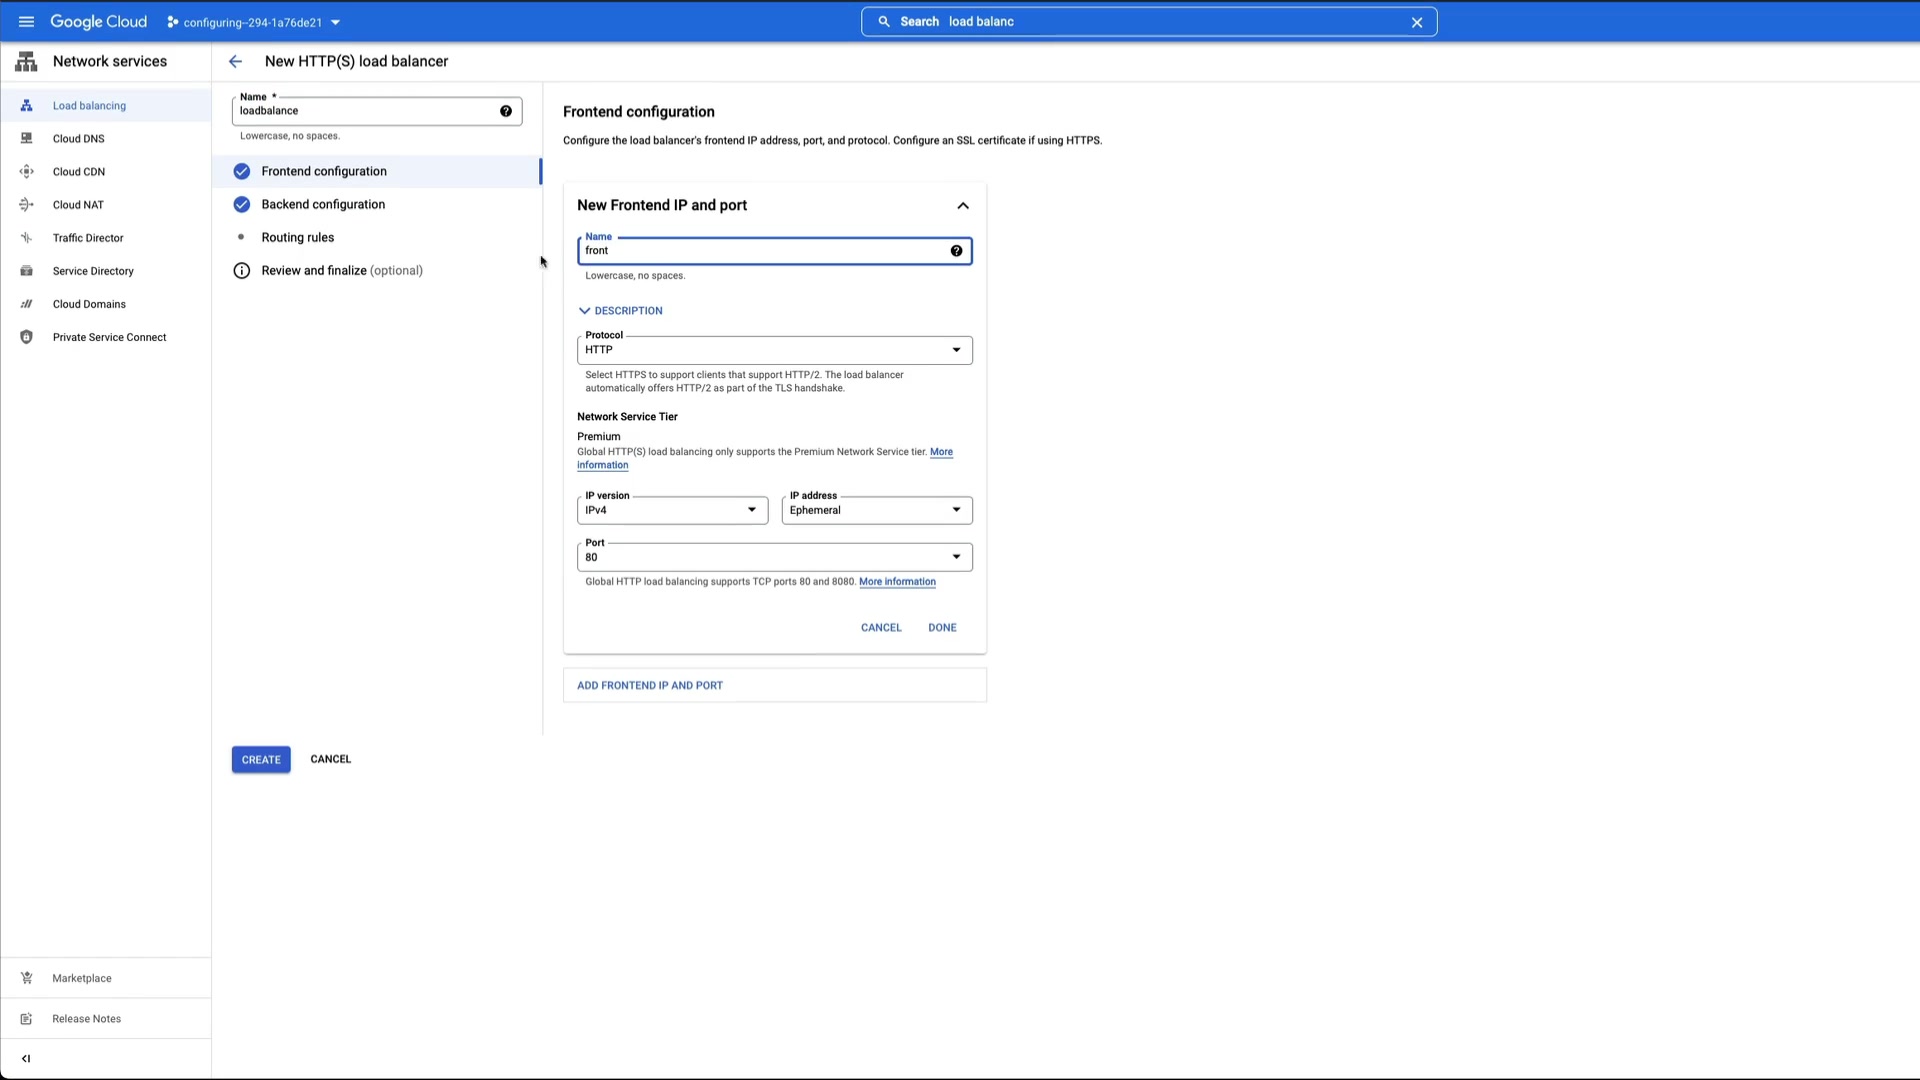Click into the frontend Name input field
Viewport: 1920px width, 1080px height.
[x=760, y=251]
